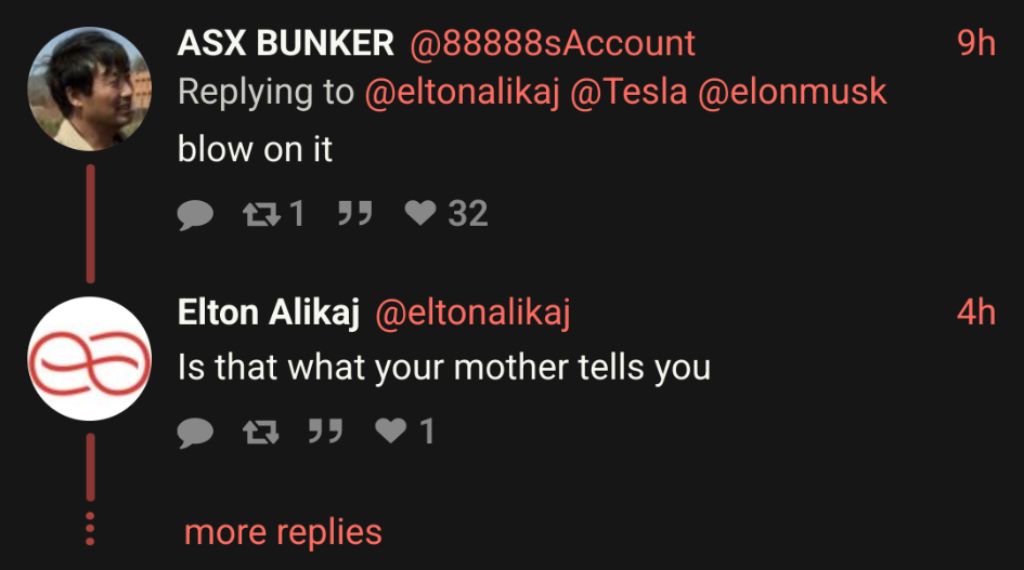Screen dimensions: 1024x570
Task: Reply to Elton Alikaj's tweet
Action: coord(196,432)
